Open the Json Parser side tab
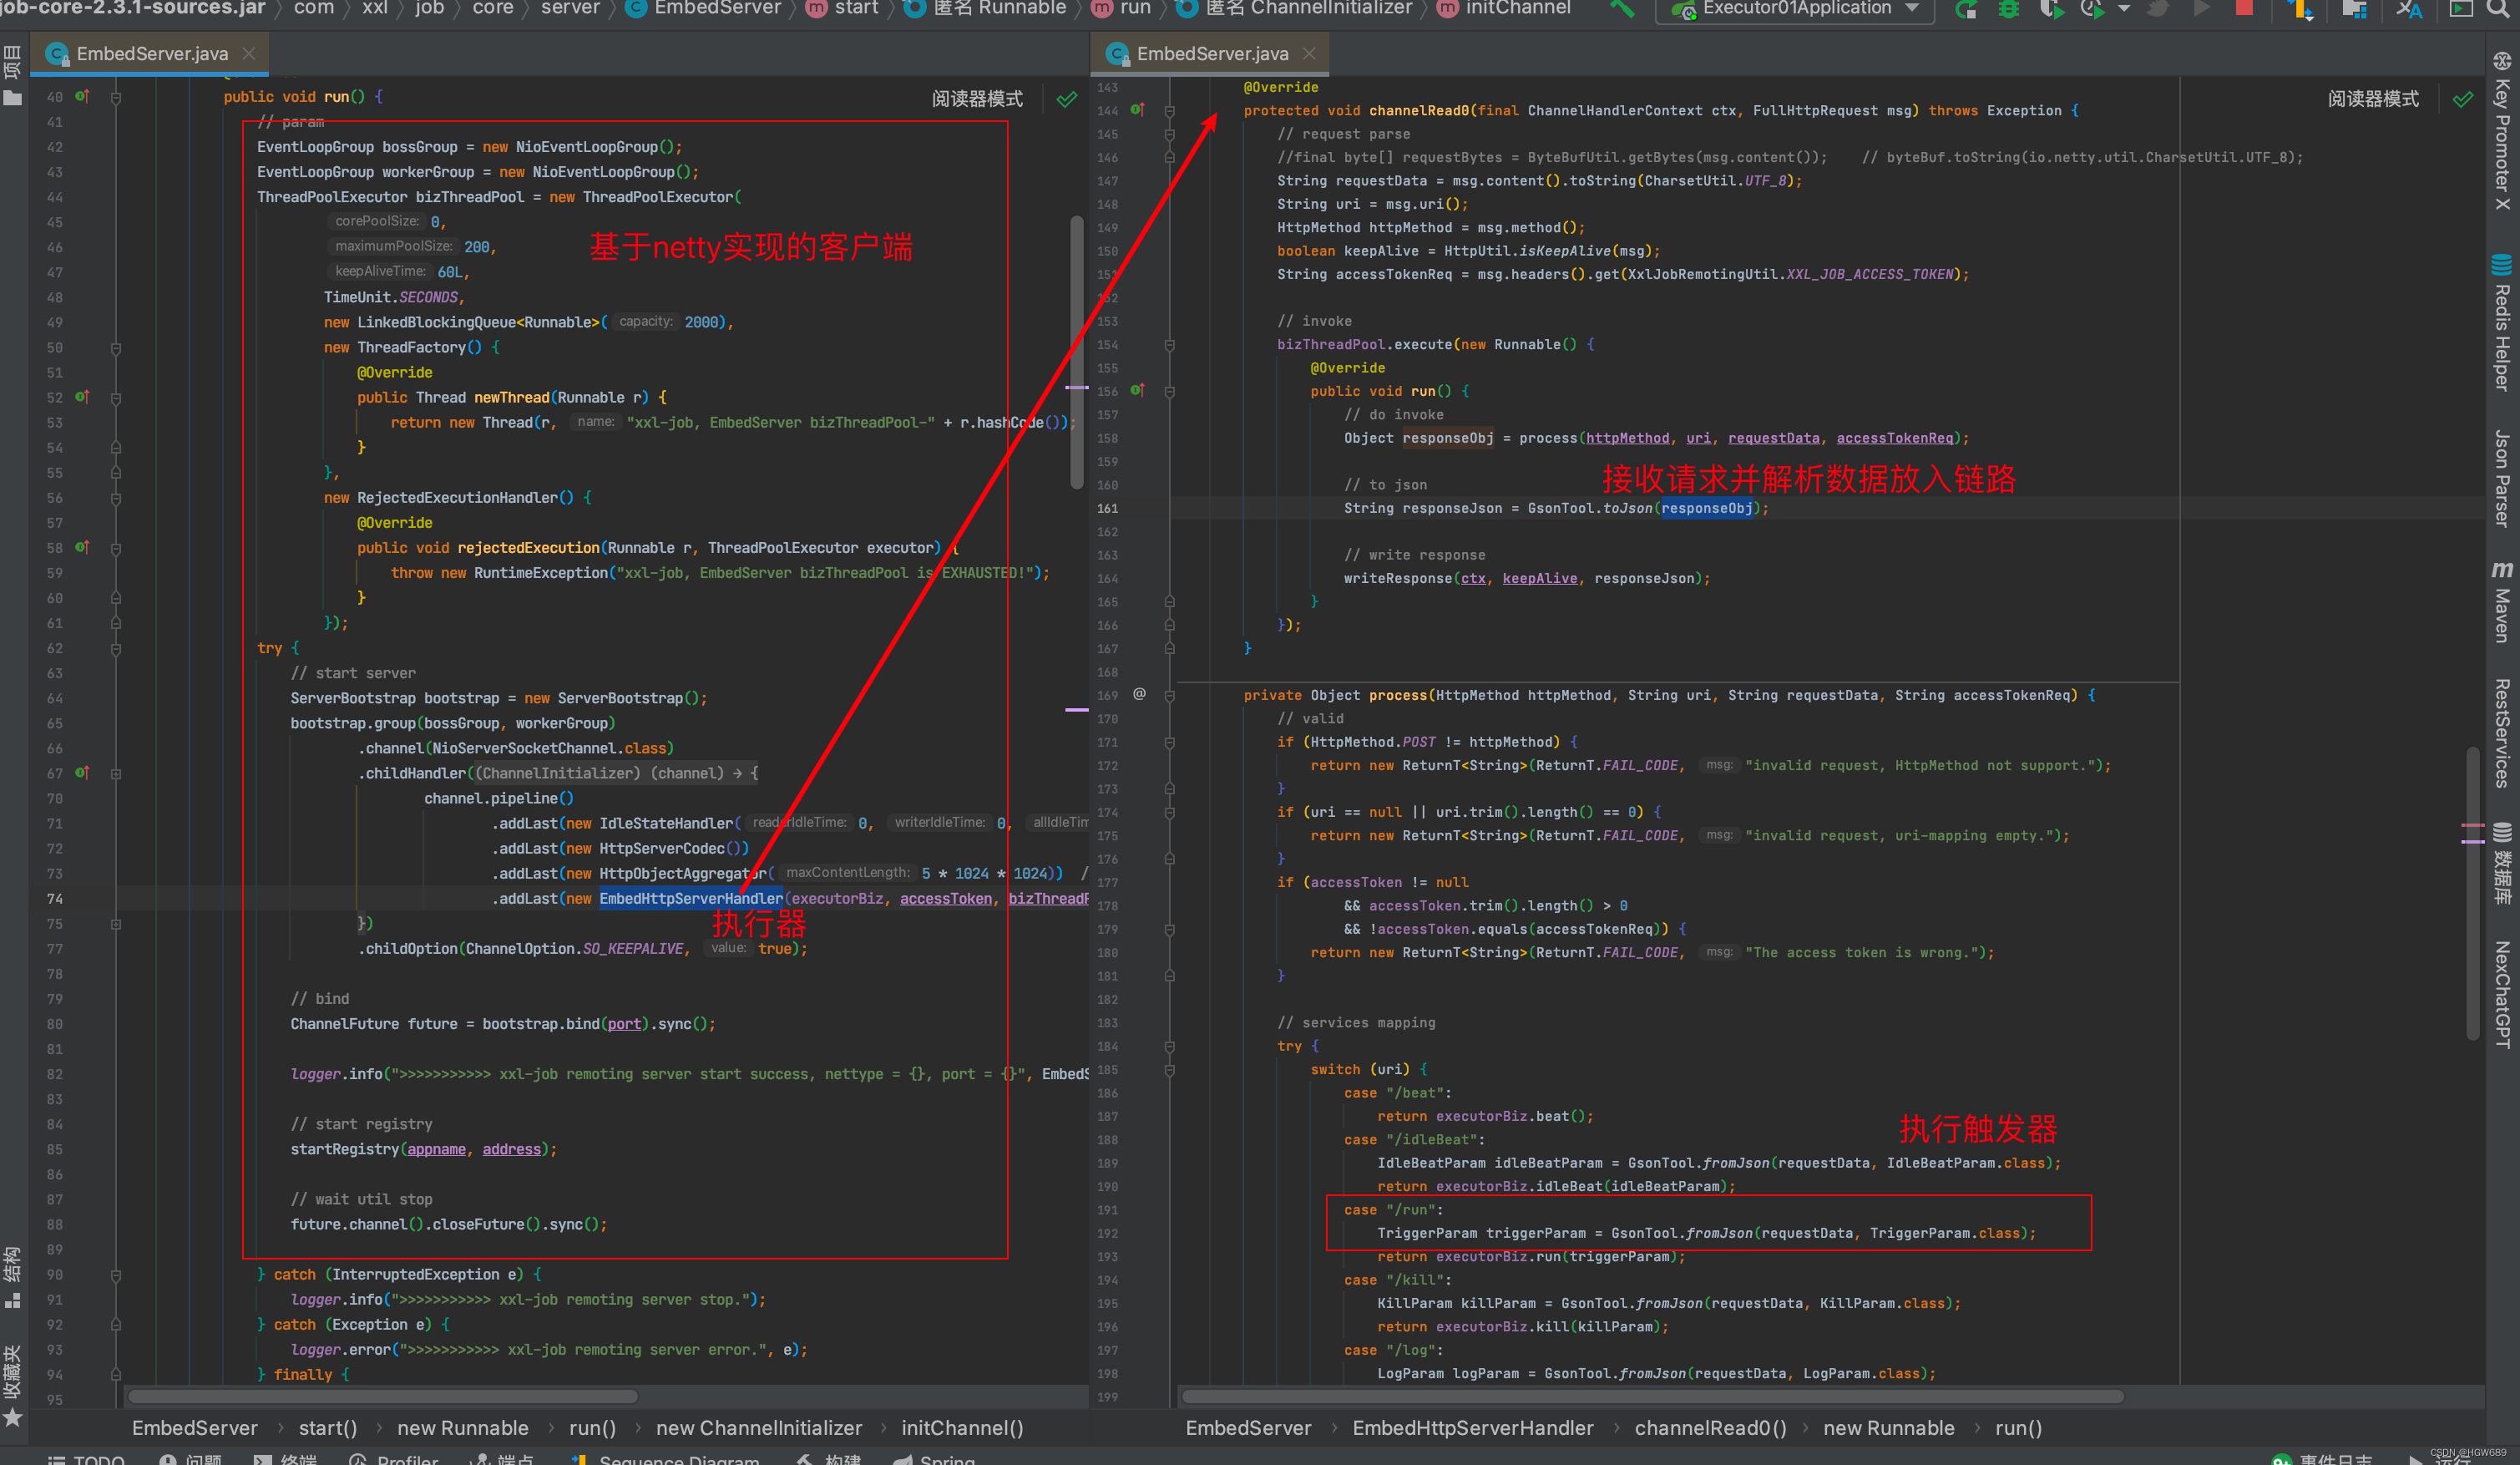 coord(2502,478)
